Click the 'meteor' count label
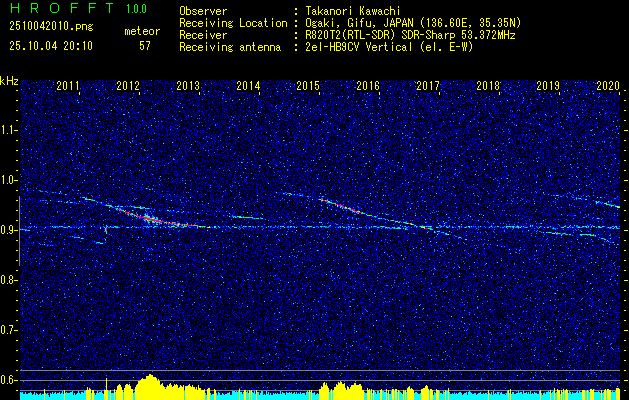629x400 pixels. coord(142,31)
